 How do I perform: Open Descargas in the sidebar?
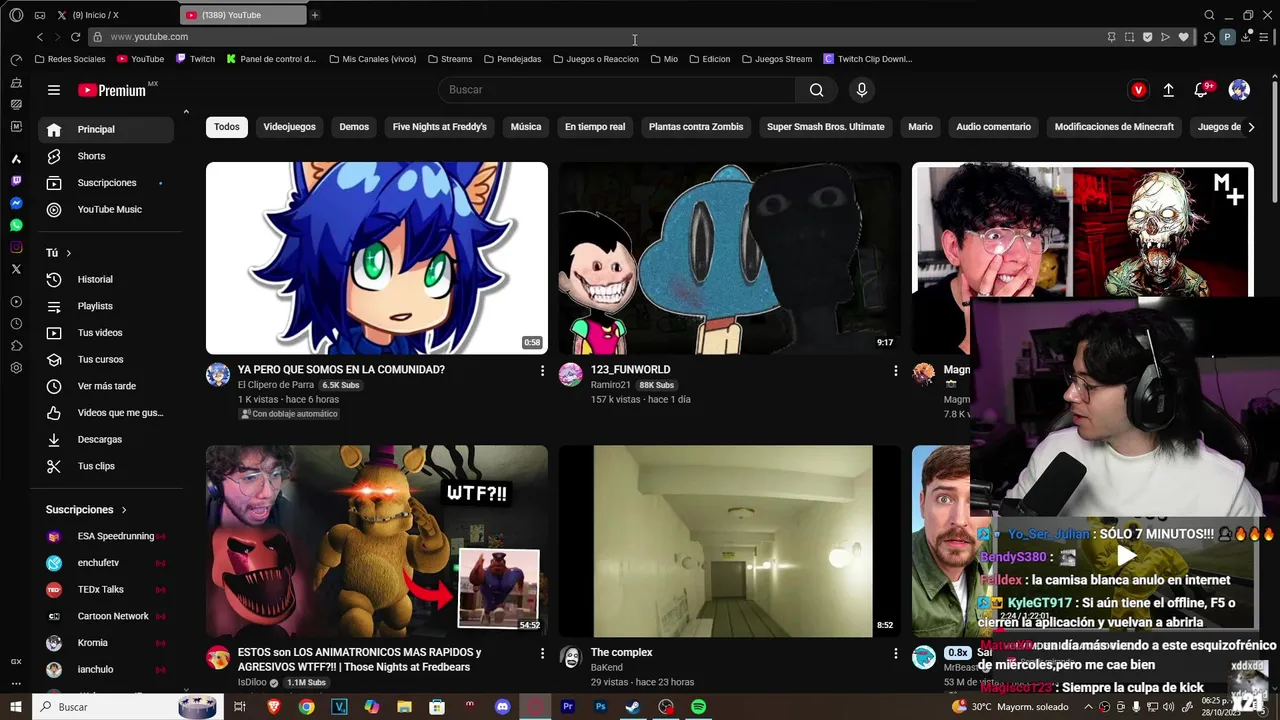tap(106, 440)
